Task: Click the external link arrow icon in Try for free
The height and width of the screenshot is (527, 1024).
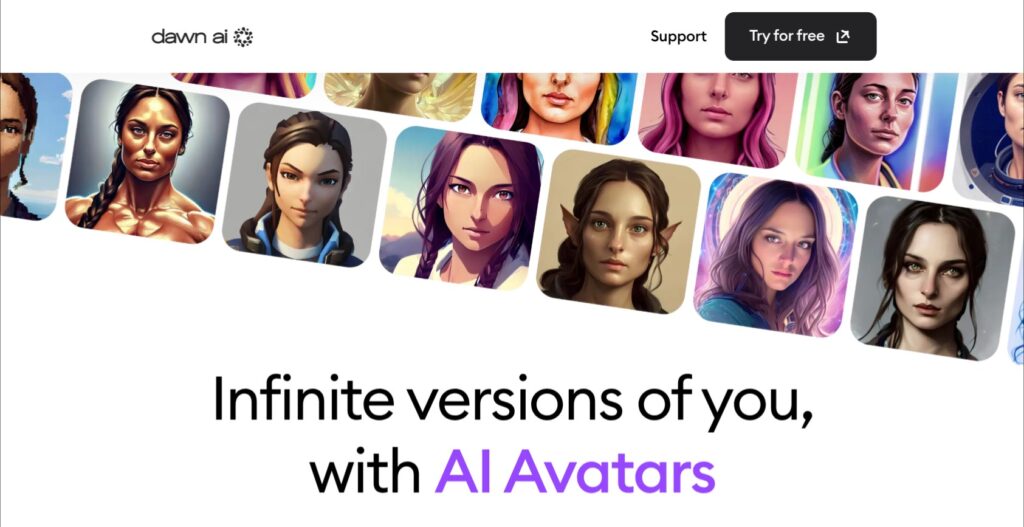Action: (x=842, y=37)
